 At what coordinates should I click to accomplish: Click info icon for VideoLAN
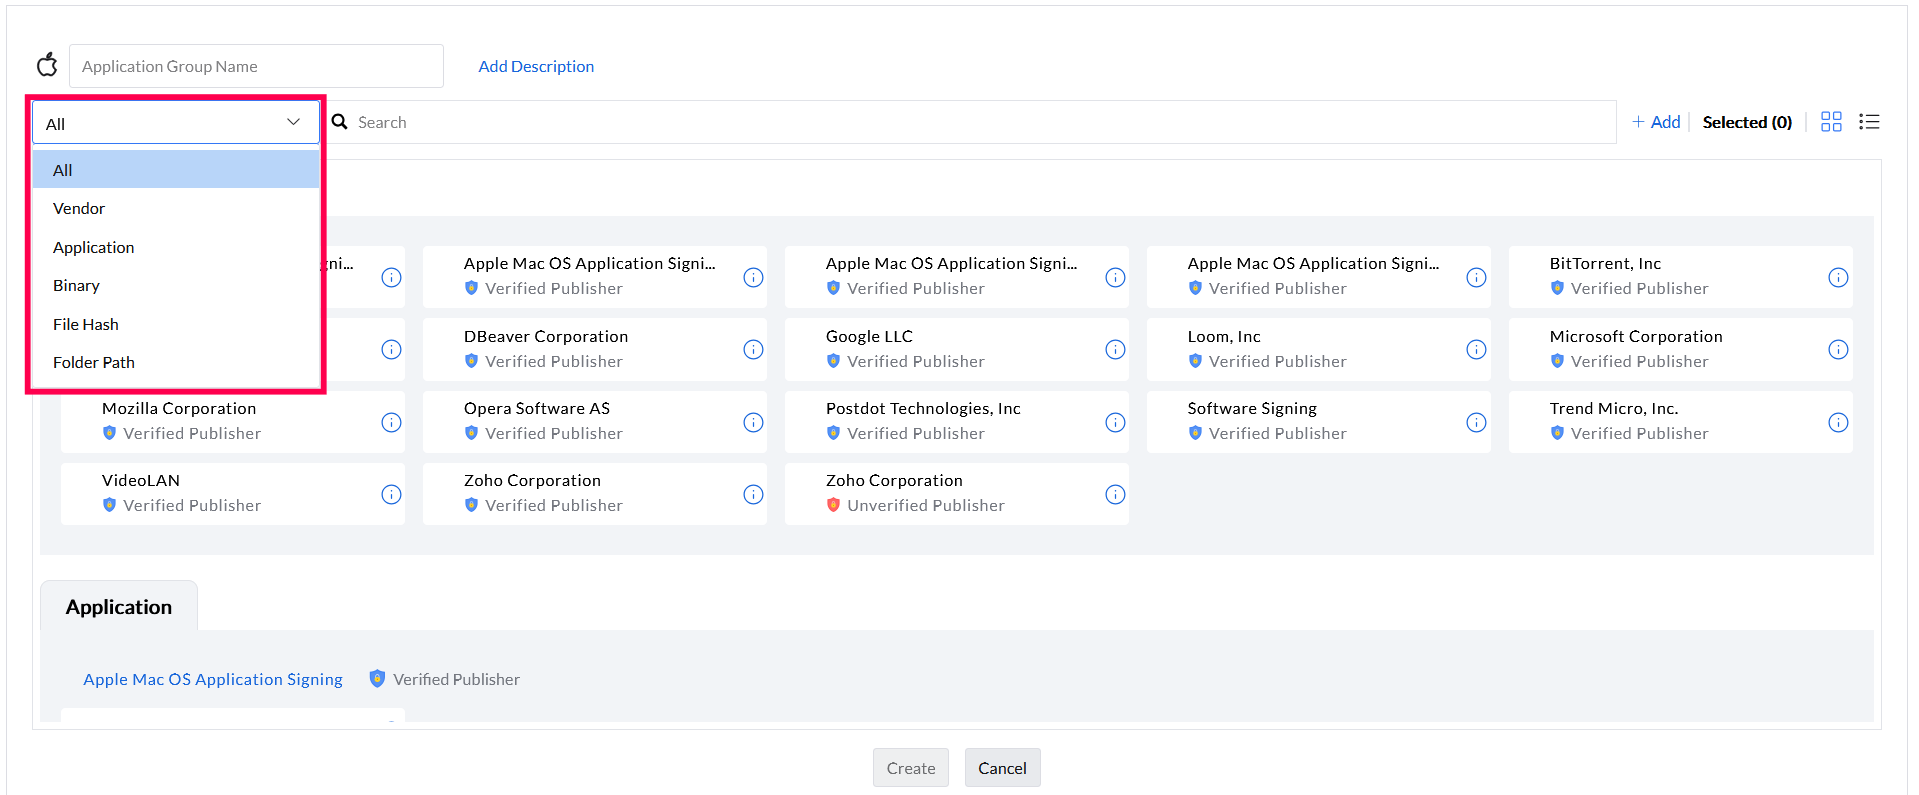[x=391, y=494]
